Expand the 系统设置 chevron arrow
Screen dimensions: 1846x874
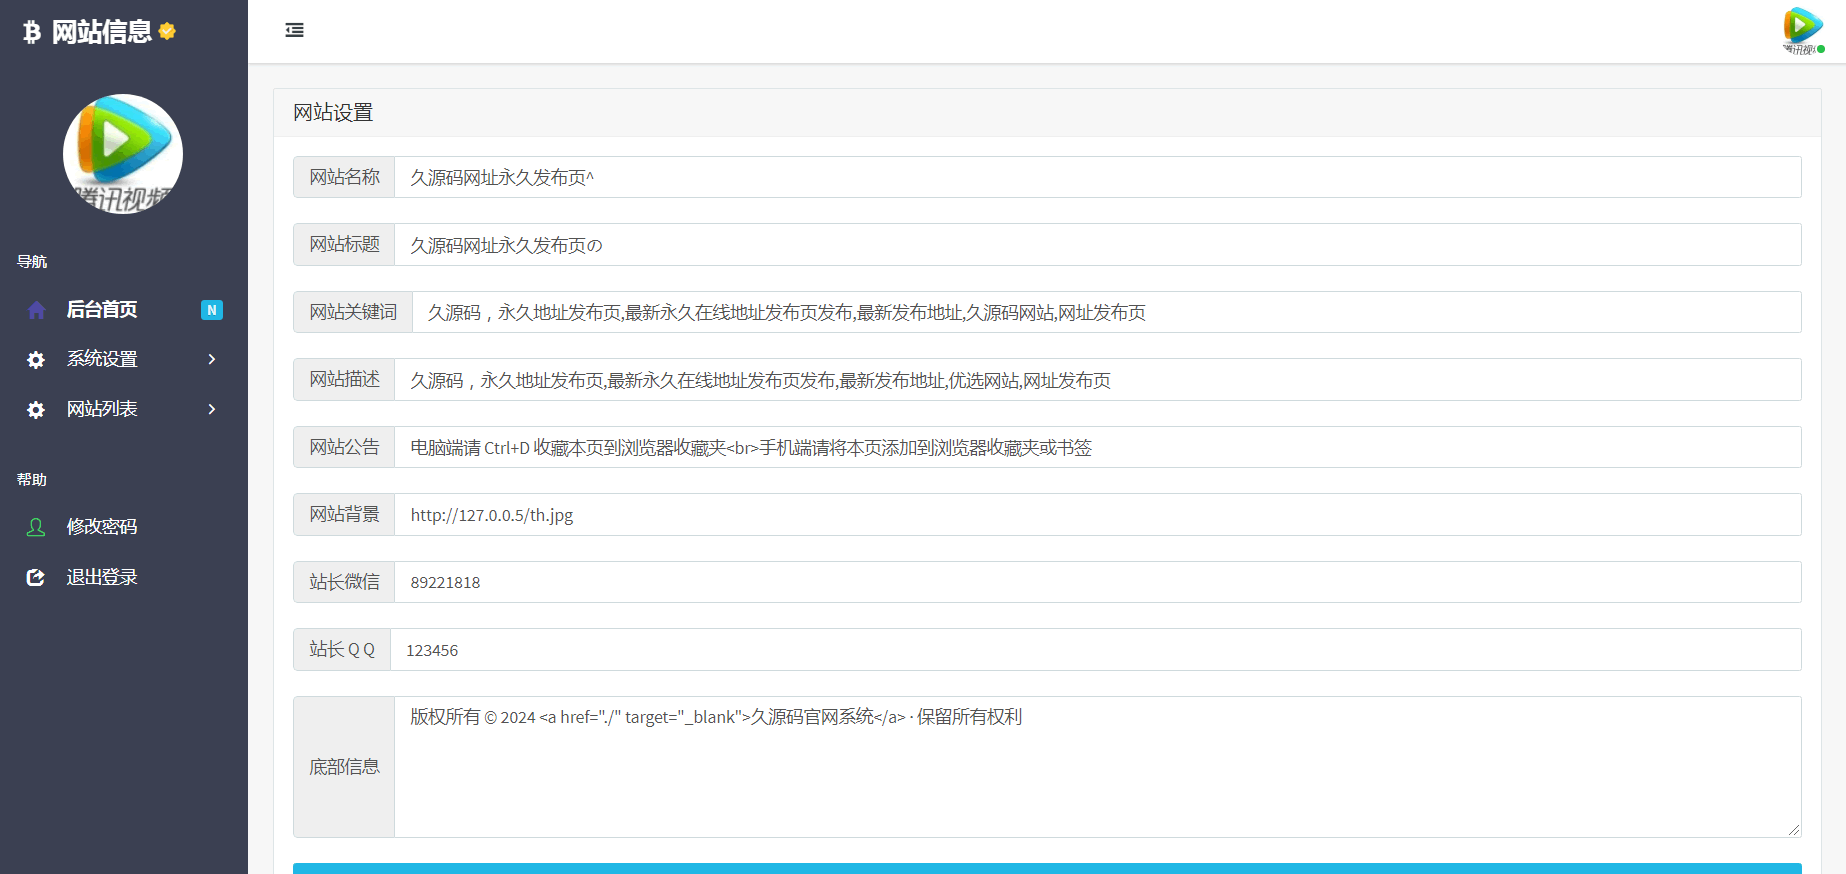click(x=212, y=359)
